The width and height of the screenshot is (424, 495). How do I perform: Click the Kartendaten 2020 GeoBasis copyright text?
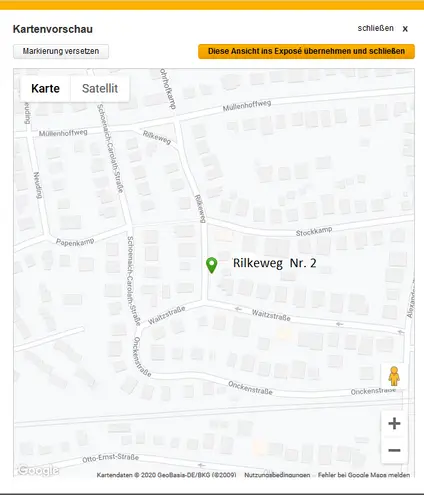tap(166, 475)
